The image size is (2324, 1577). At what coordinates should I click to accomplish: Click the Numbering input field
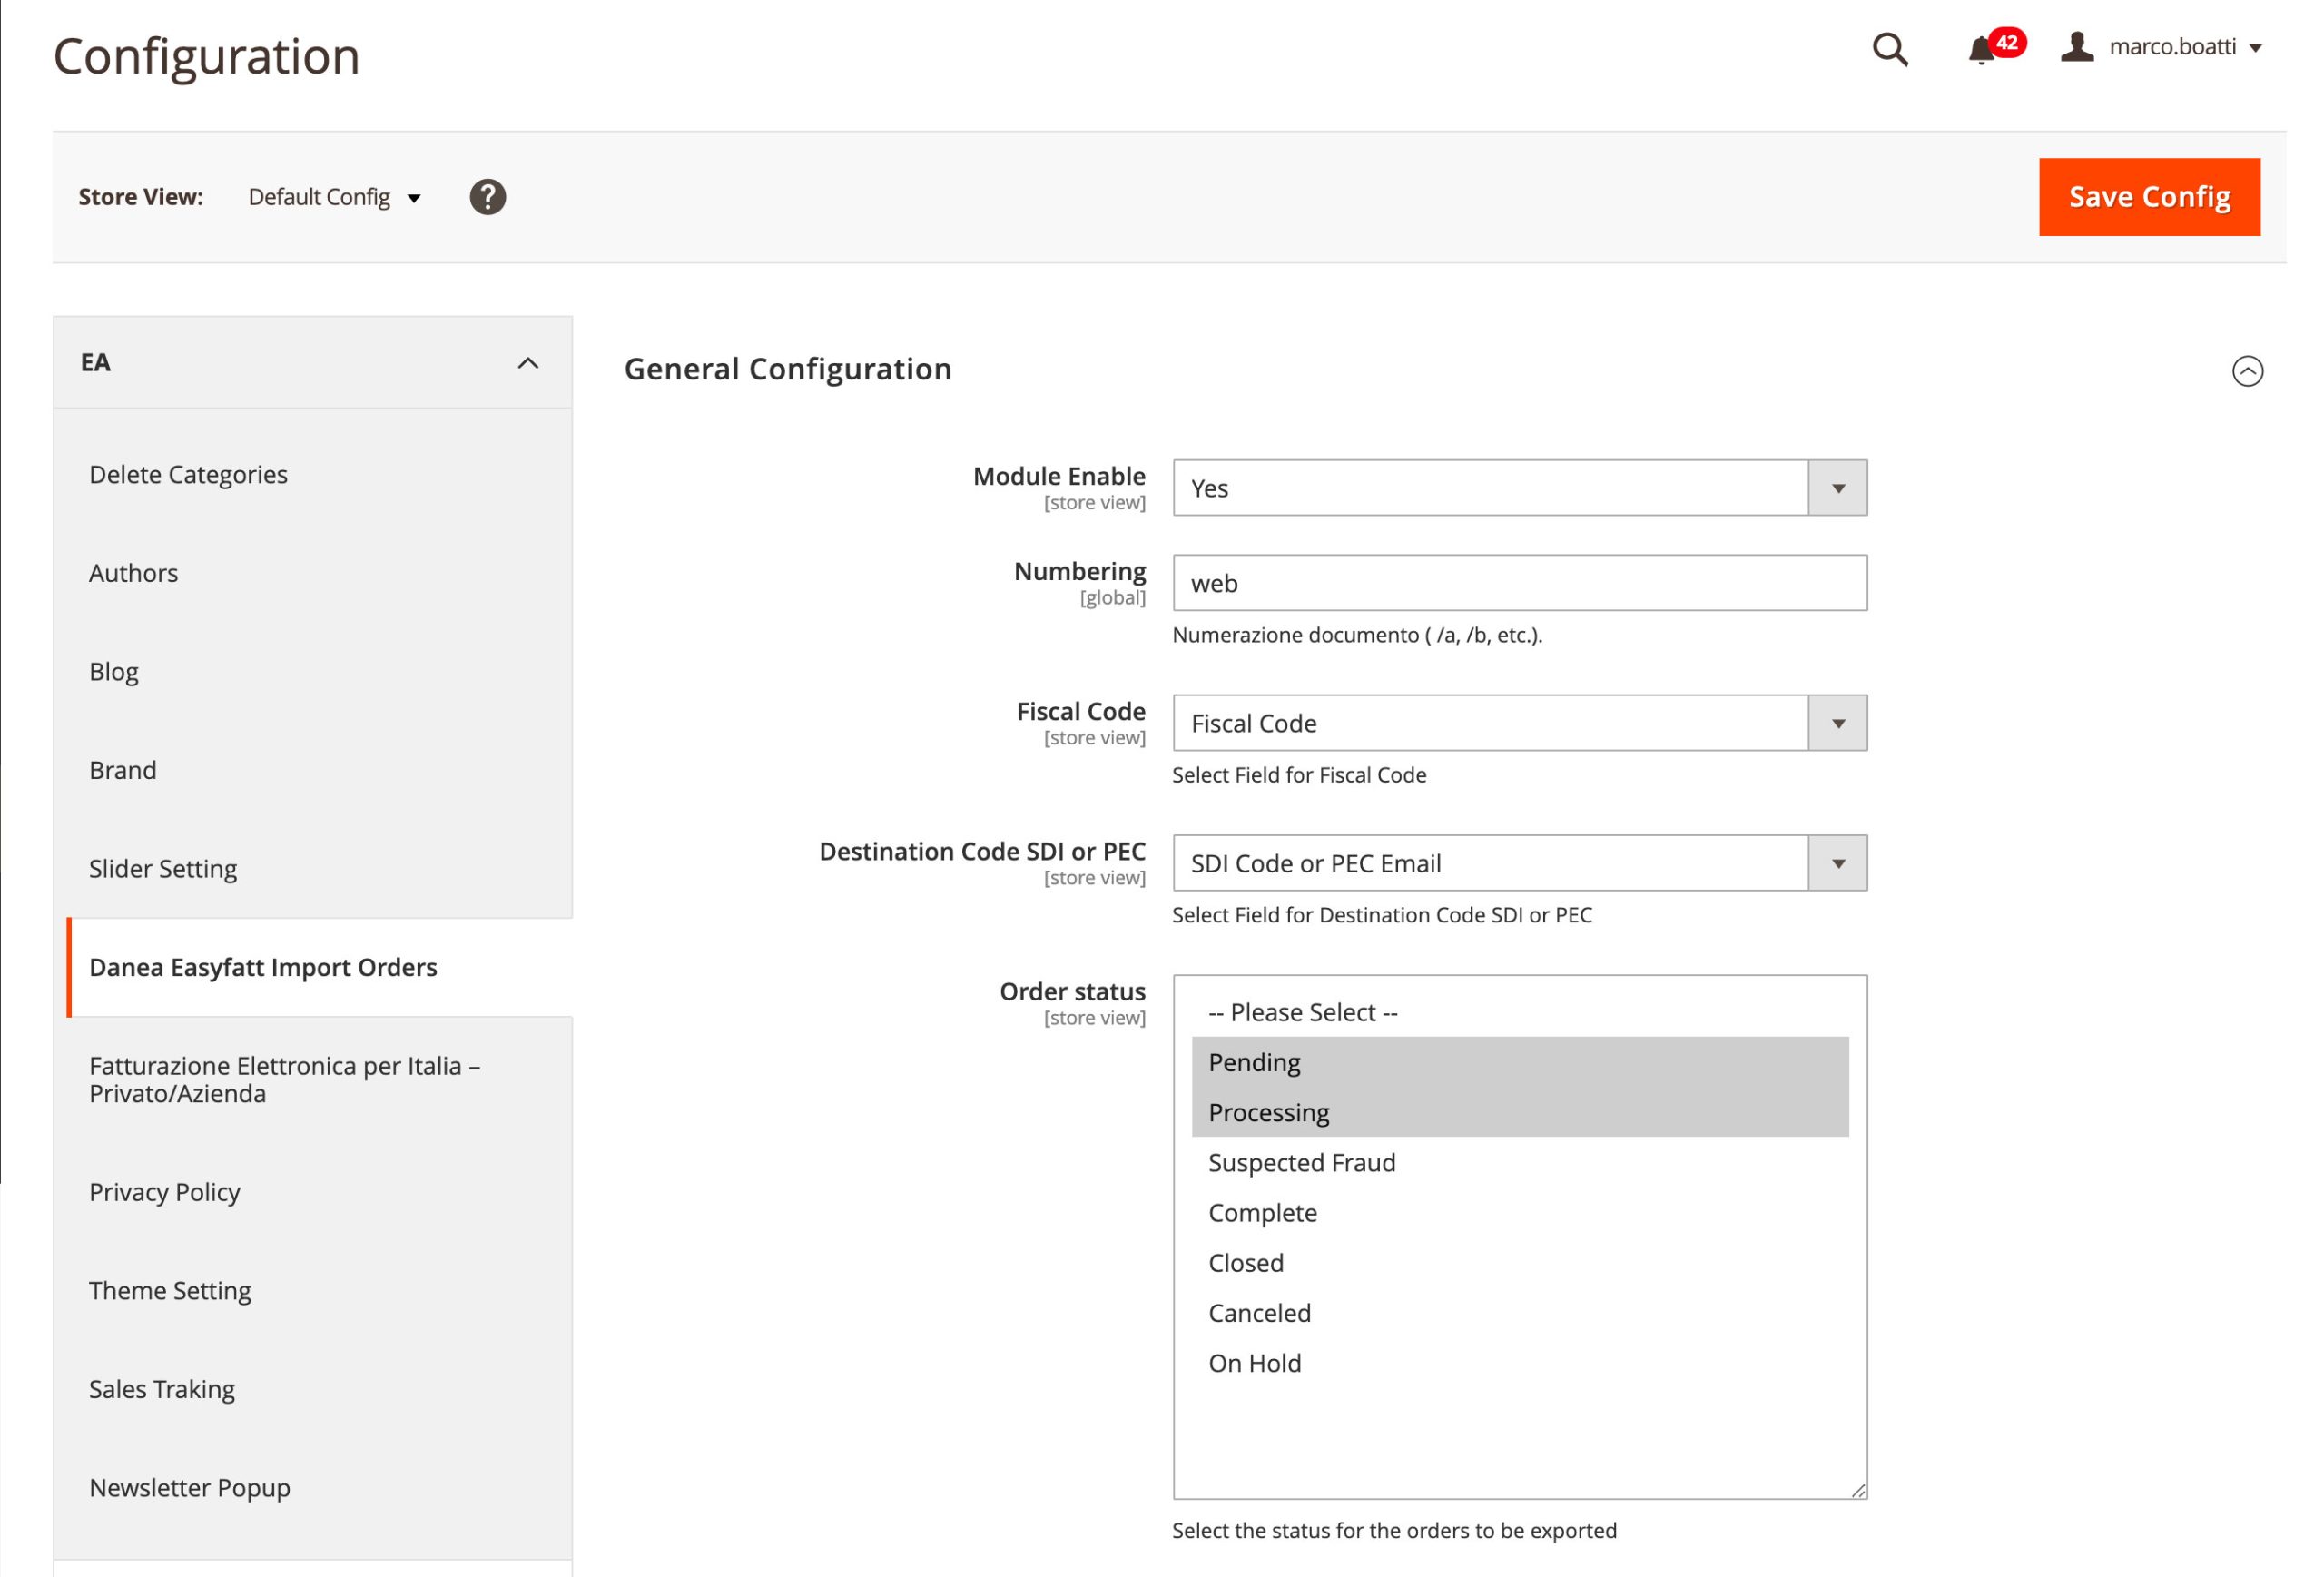click(1519, 583)
